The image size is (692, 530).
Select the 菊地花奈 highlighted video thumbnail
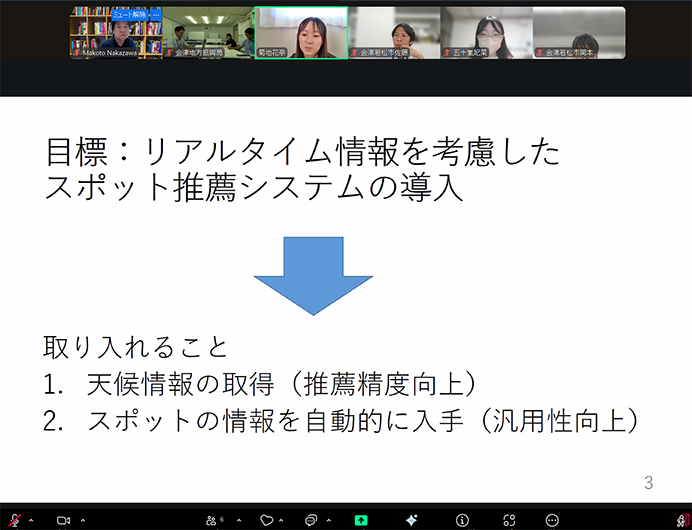(x=301, y=33)
